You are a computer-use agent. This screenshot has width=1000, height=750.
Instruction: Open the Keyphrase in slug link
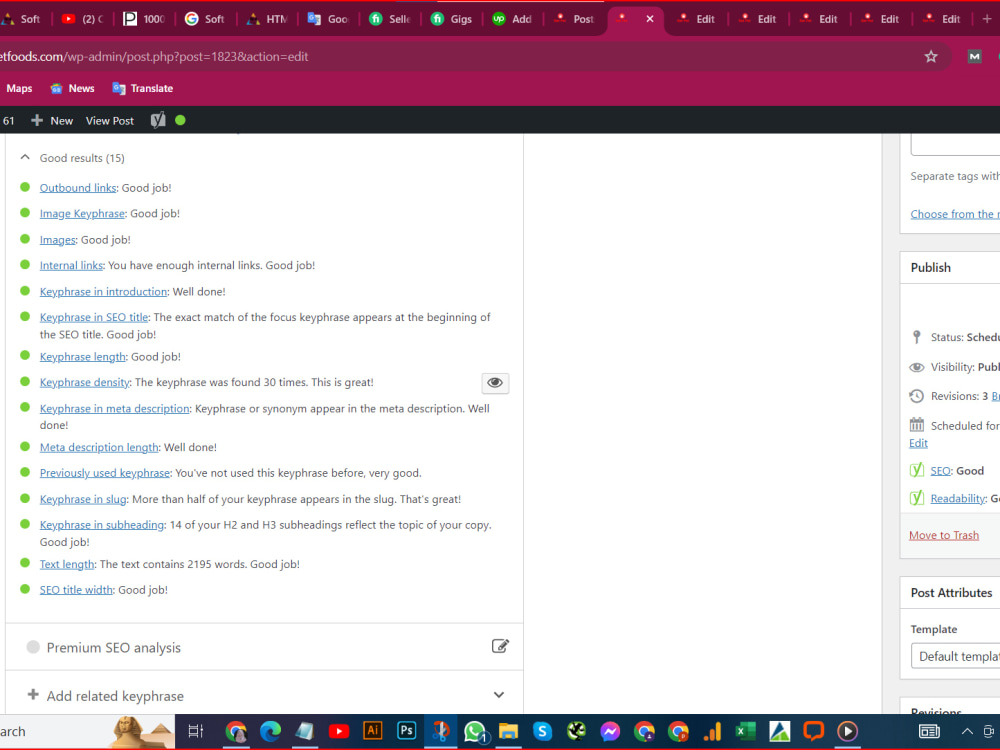coord(83,499)
